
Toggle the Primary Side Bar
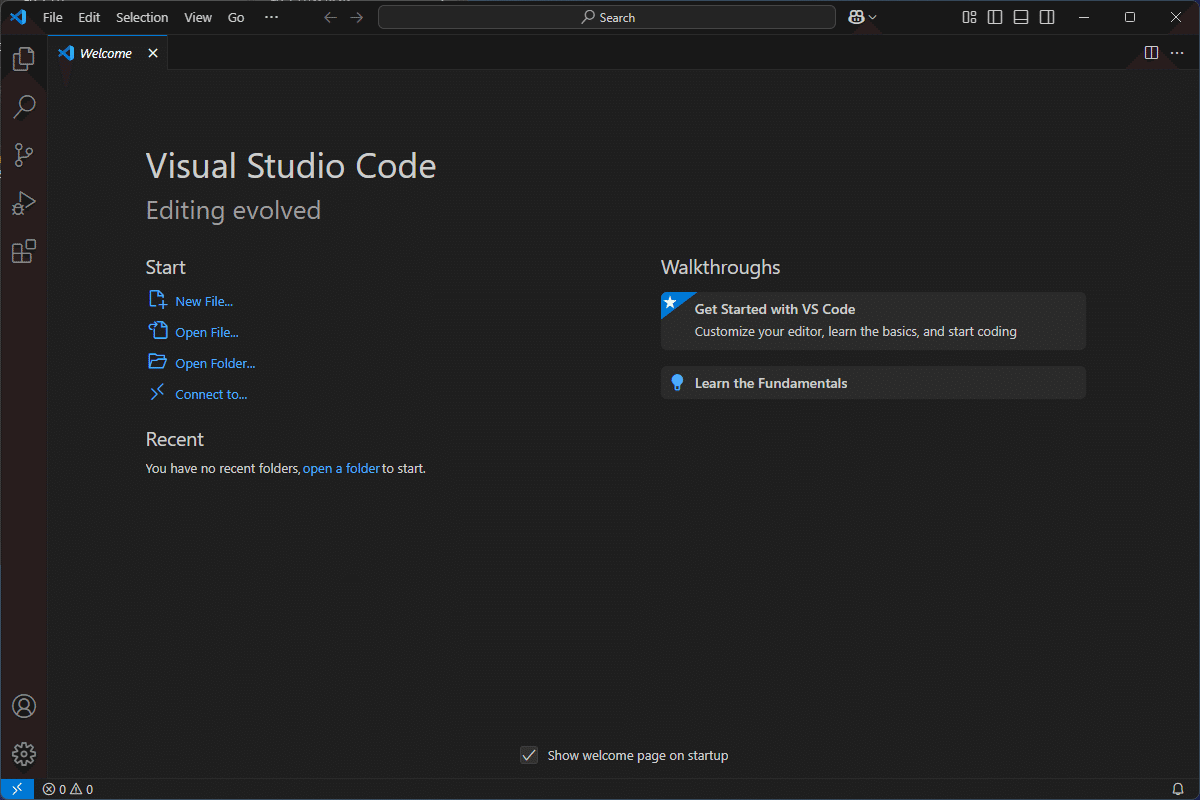(995, 17)
